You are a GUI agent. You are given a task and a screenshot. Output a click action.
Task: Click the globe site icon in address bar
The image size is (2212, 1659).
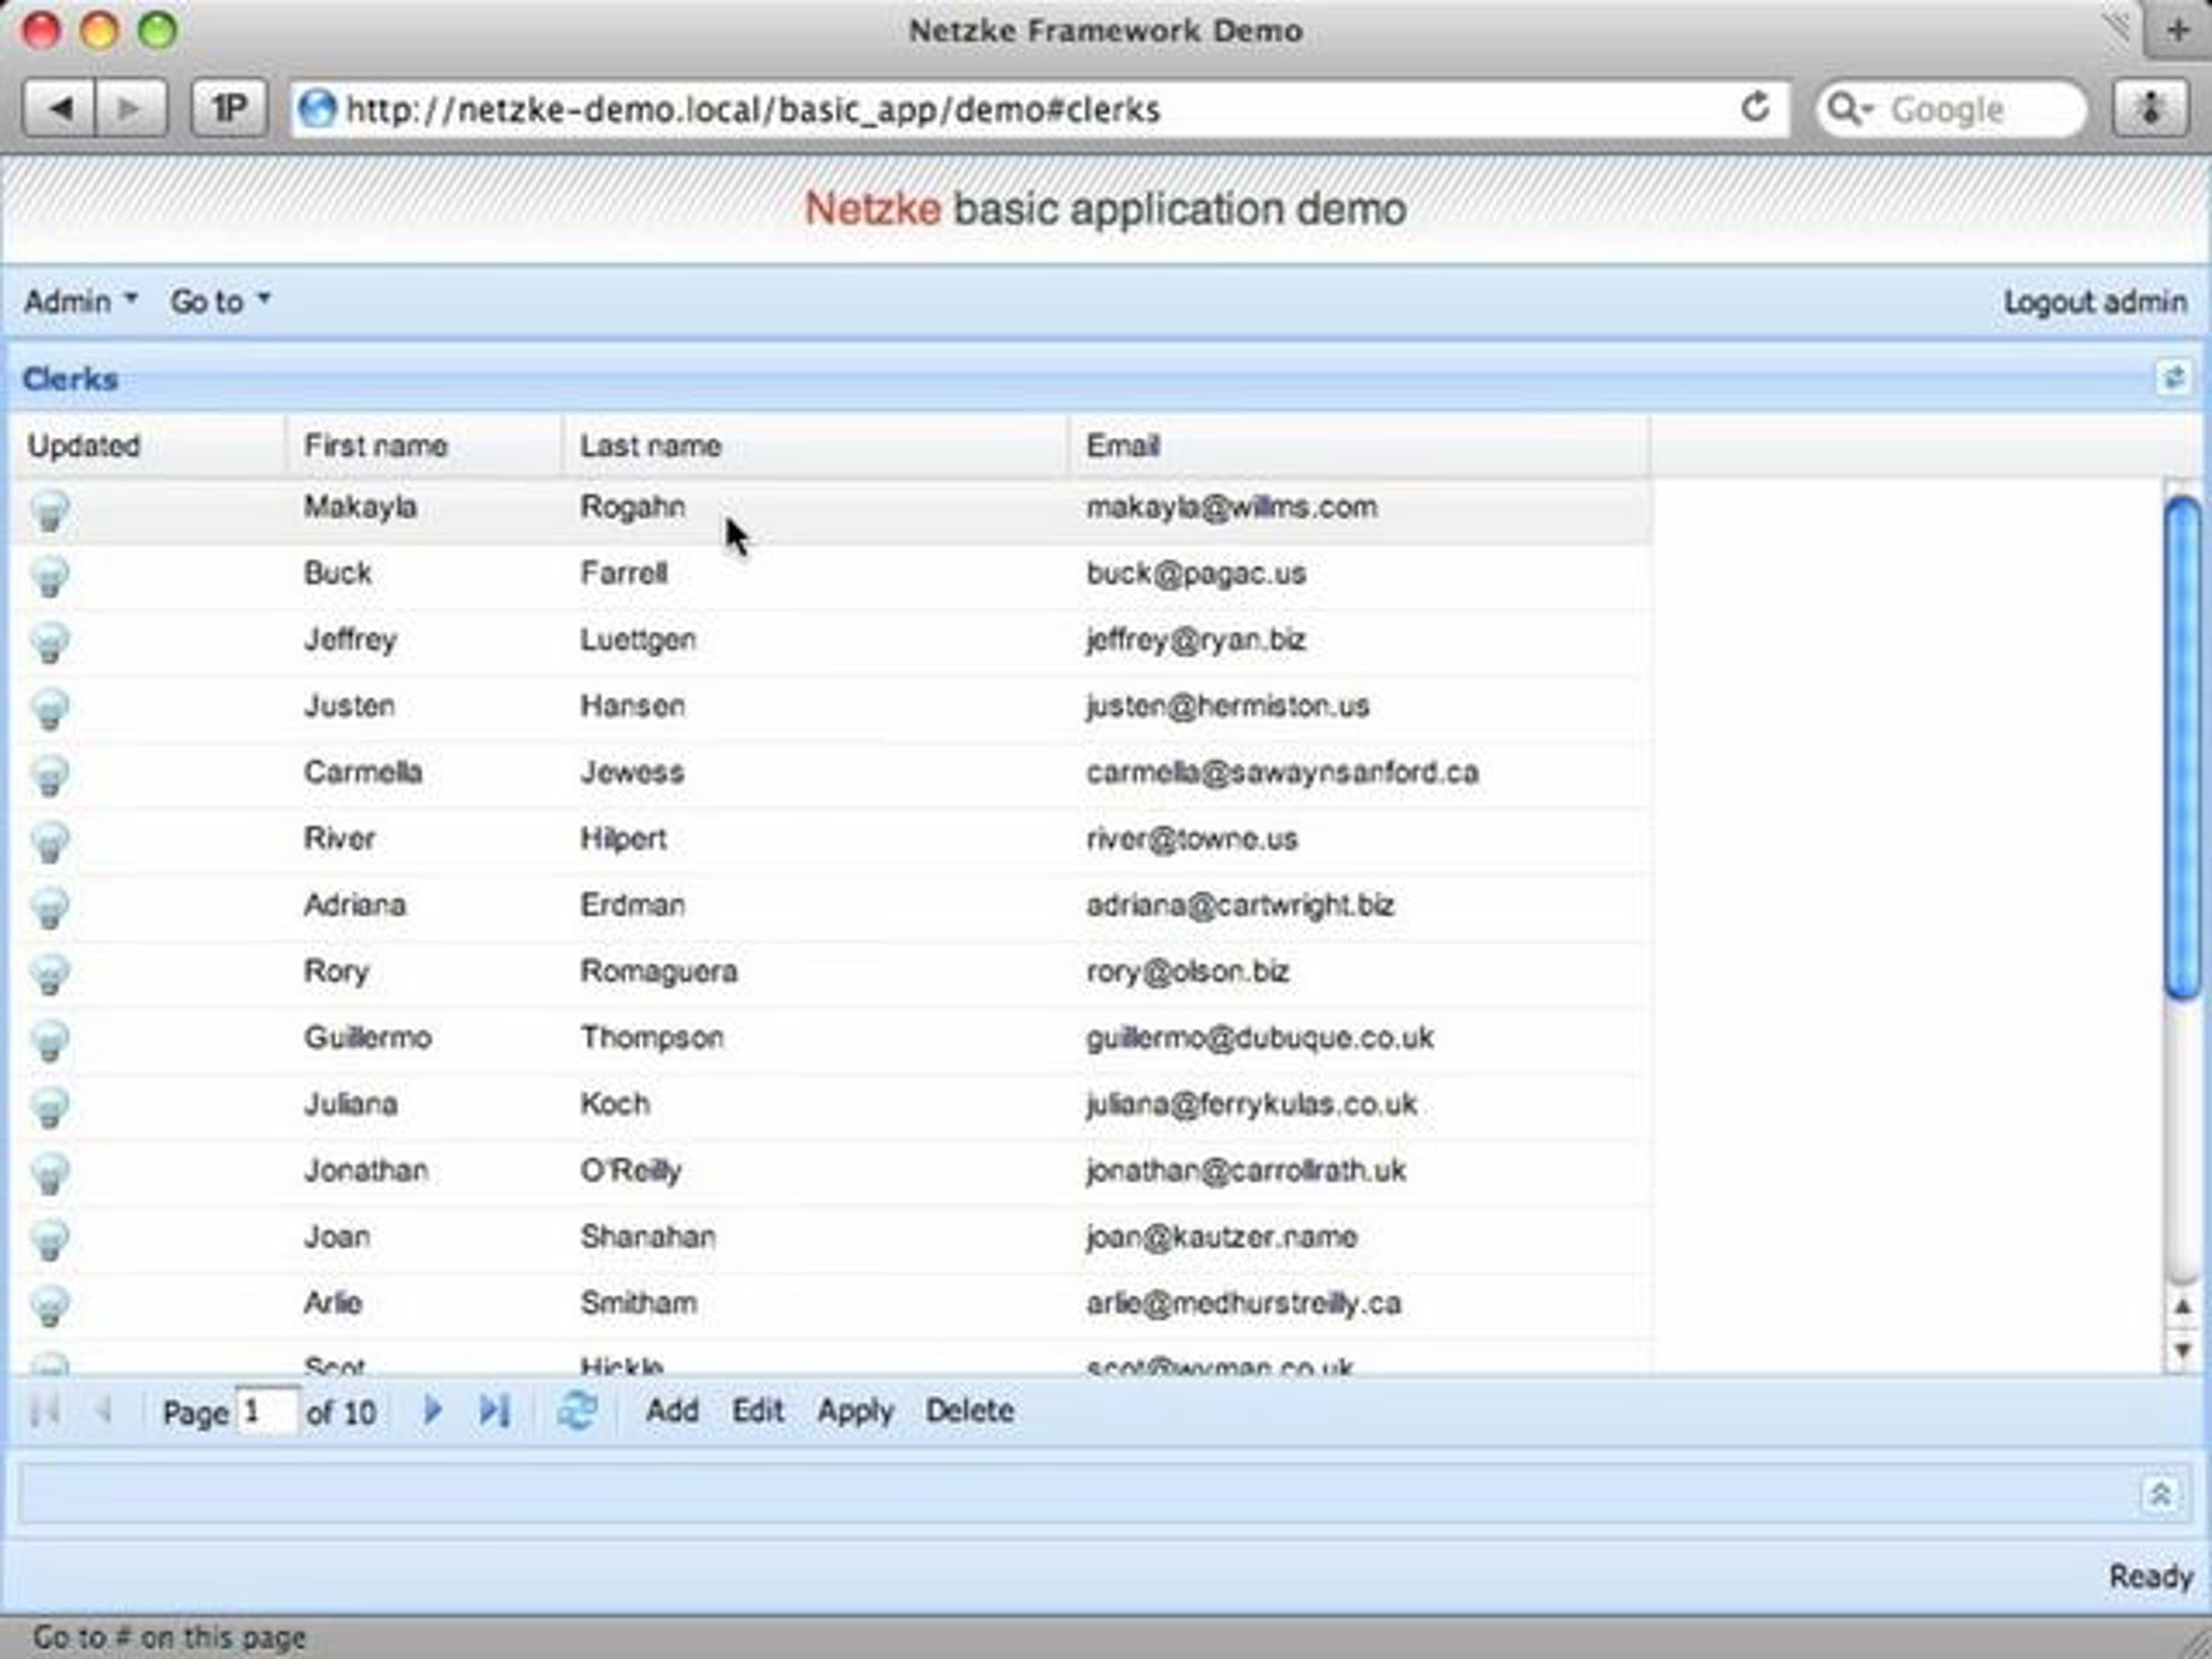pyautogui.click(x=318, y=108)
